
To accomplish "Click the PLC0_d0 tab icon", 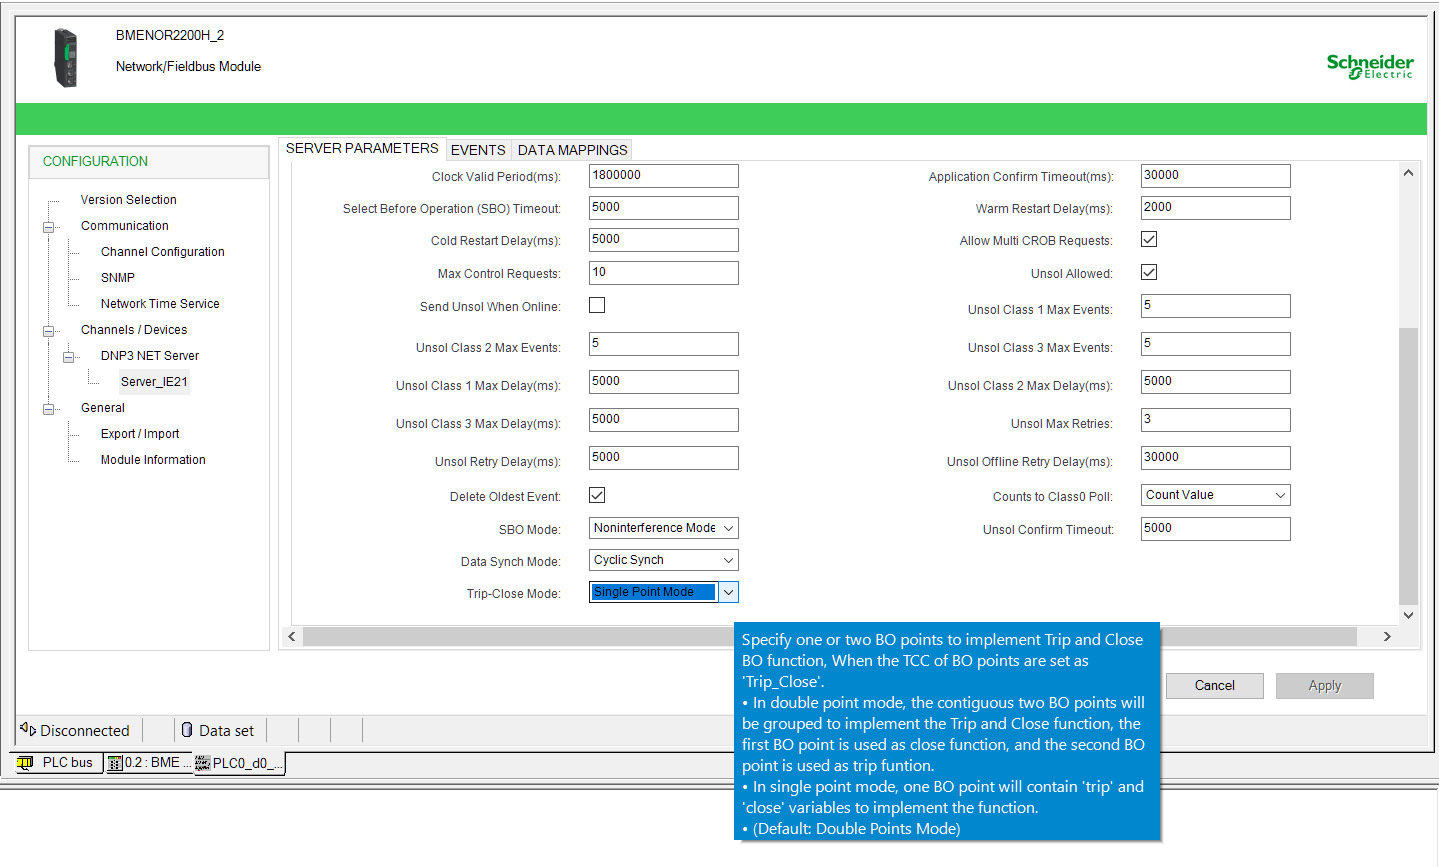I will (202, 763).
